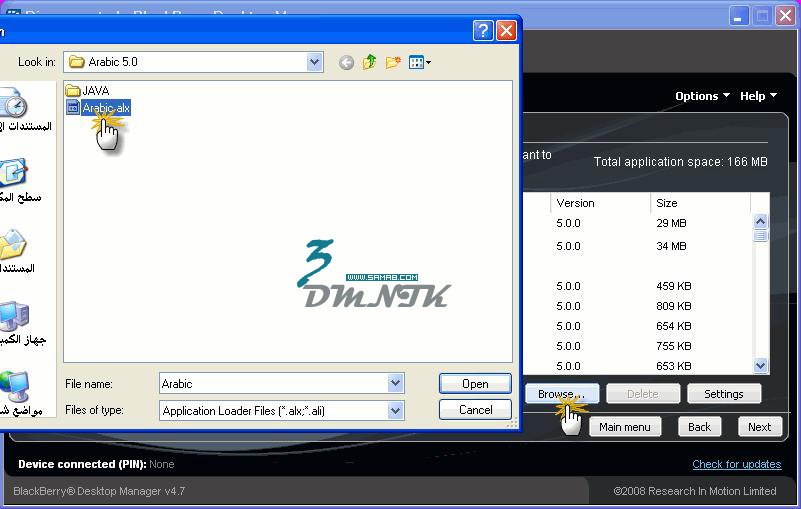The width and height of the screenshot is (801, 509).
Task: Expand the File name dropdown arrow
Action: click(396, 383)
